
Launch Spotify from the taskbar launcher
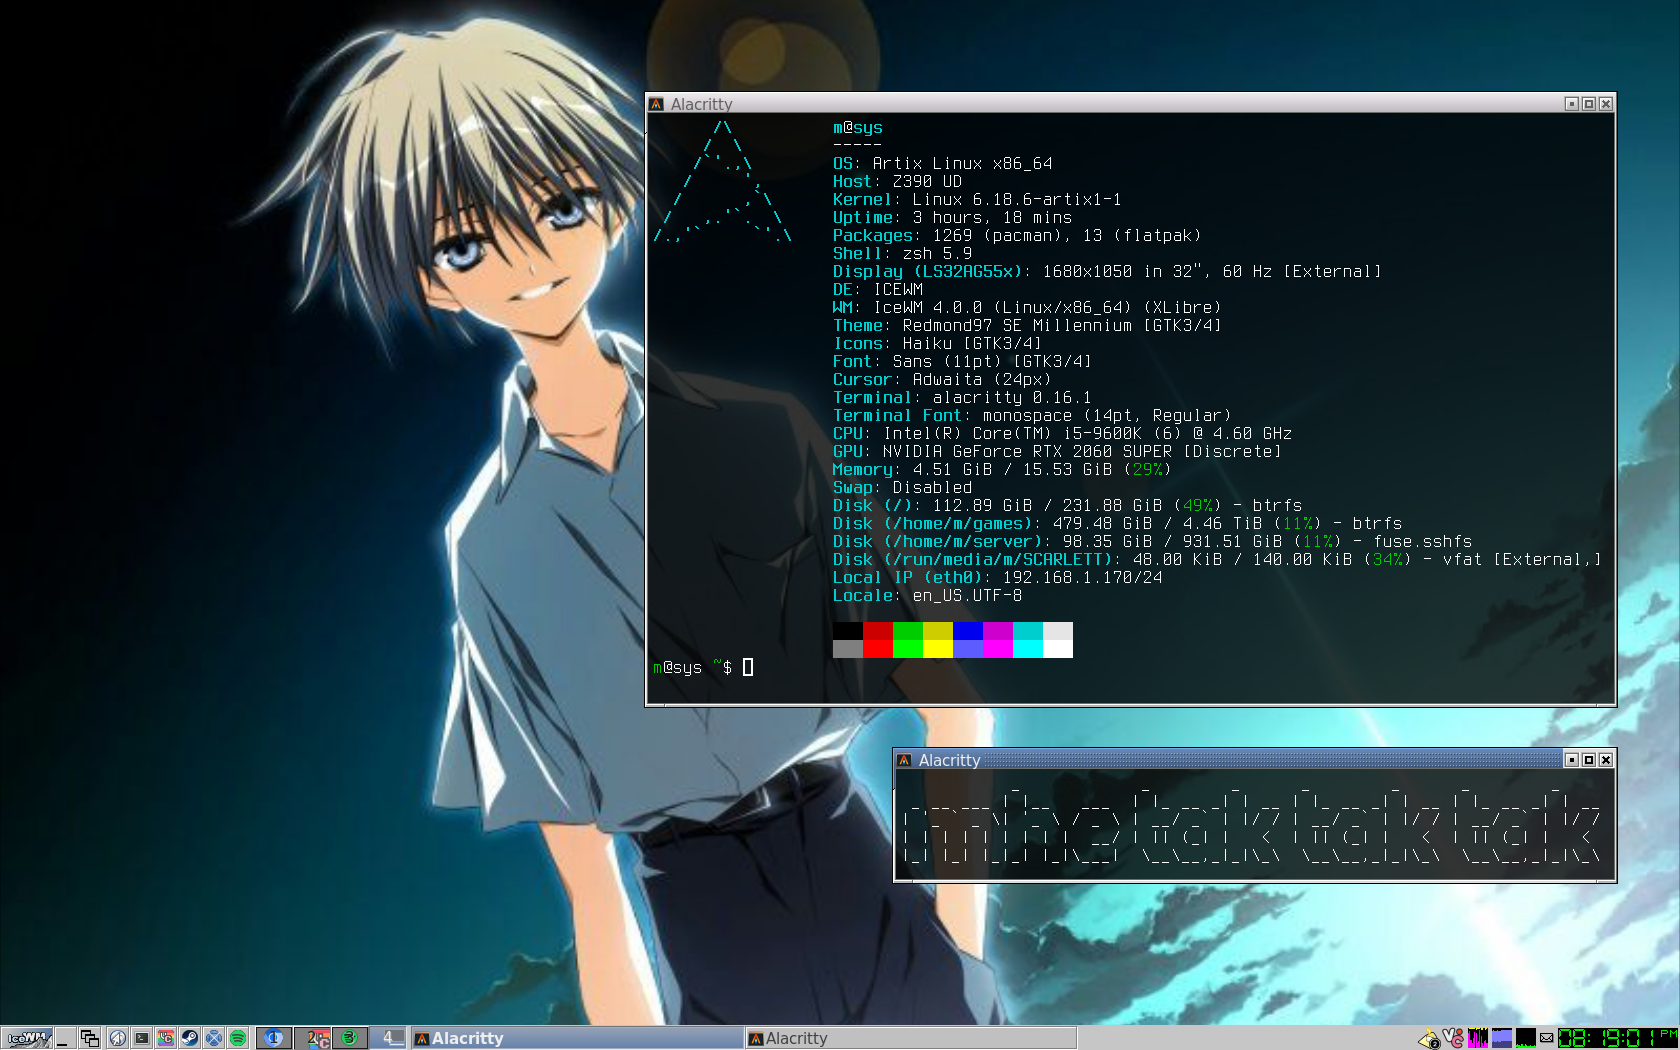[x=238, y=1038]
